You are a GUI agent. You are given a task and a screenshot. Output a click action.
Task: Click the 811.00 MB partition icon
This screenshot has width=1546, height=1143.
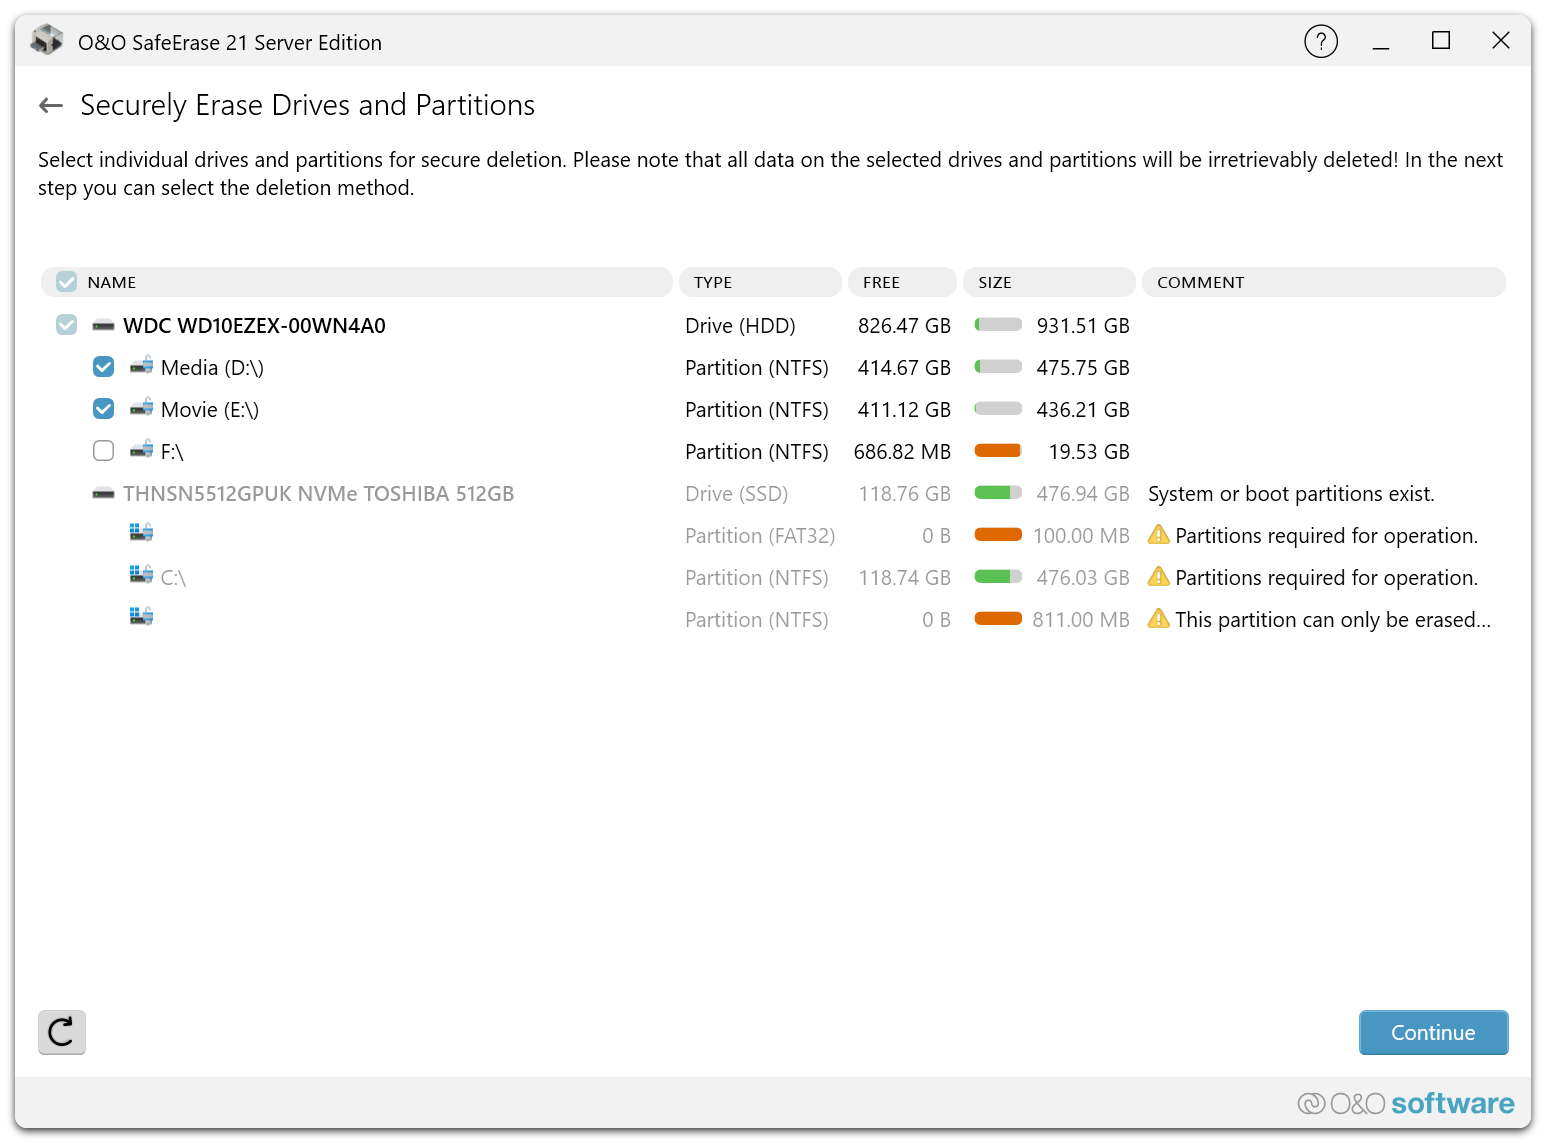click(141, 616)
